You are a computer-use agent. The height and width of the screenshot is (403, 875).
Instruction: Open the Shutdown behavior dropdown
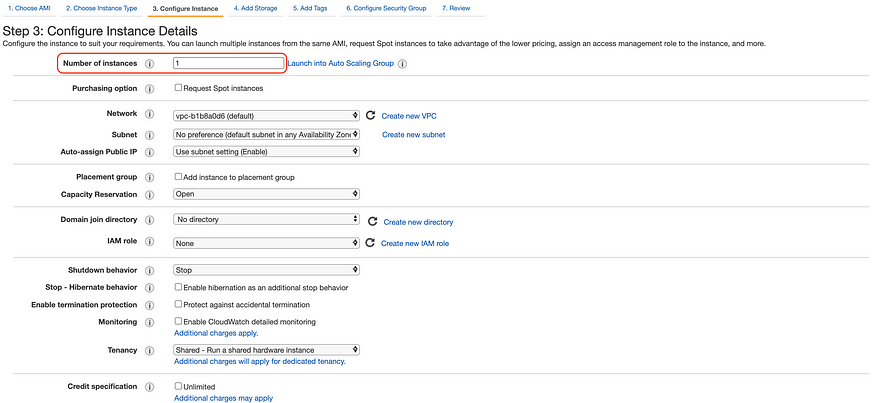coord(266,270)
